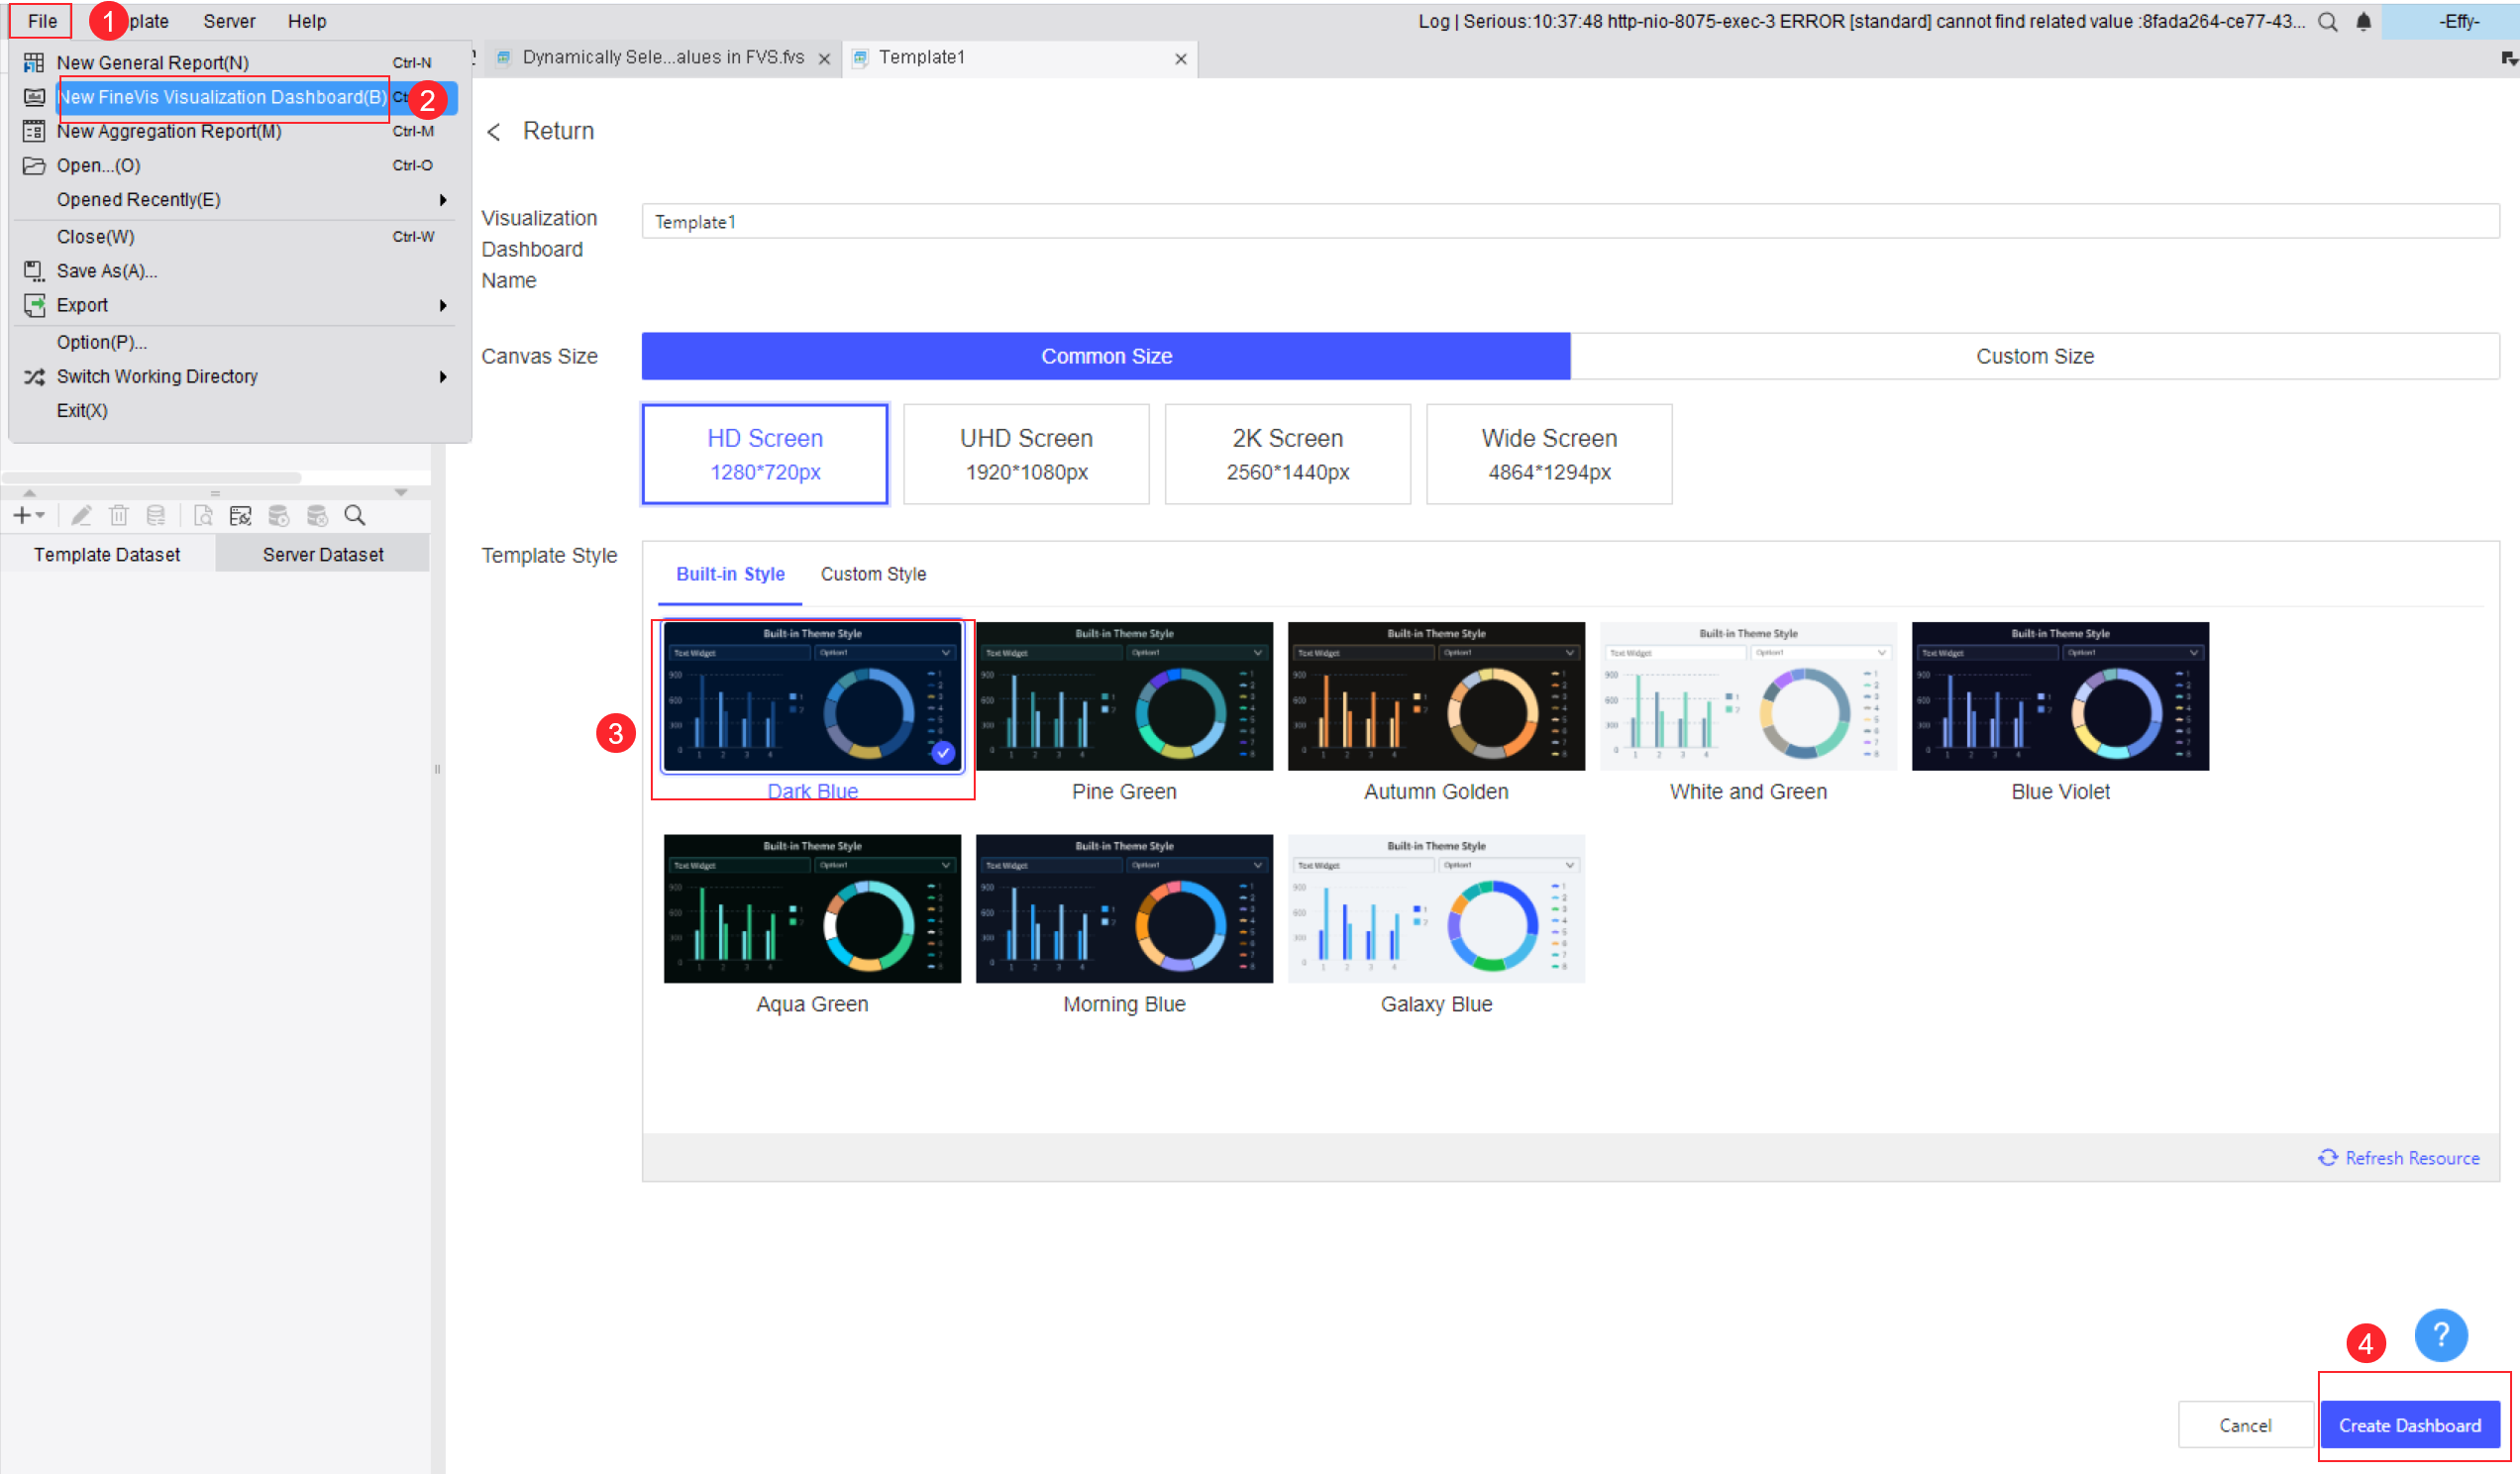Image resolution: width=2520 pixels, height=1474 pixels.
Task: Switch to the Template Dataset tab
Action: pyautogui.click(x=107, y=555)
